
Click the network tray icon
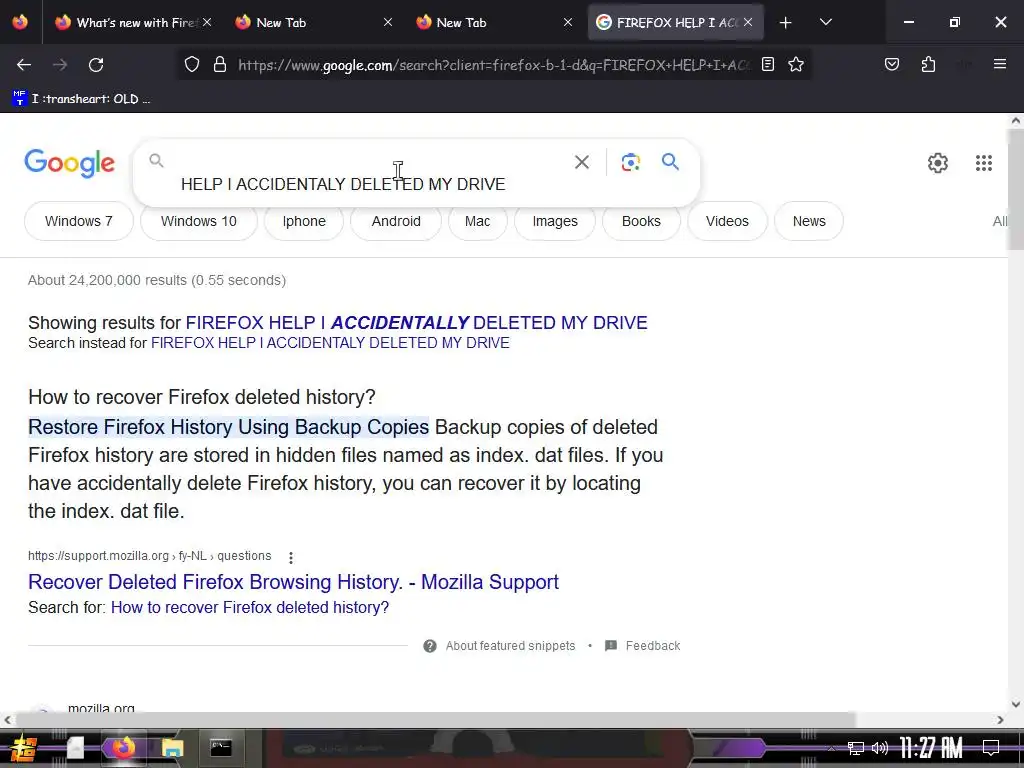coord(855,748)
